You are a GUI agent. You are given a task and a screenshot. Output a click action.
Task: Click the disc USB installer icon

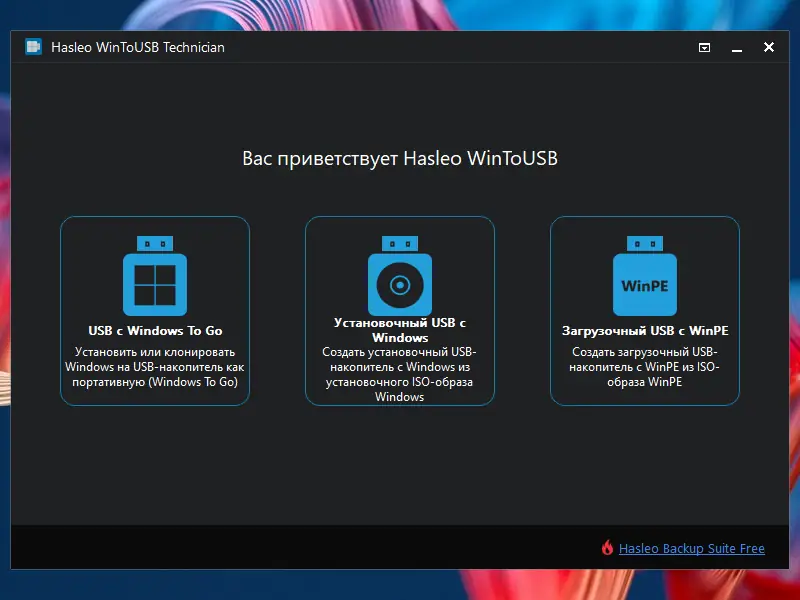pyautogui.click(x=399, y=276)
